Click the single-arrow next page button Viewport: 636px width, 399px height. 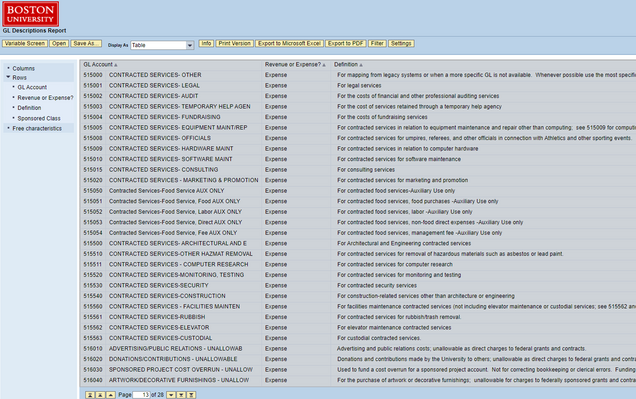[x=171, y=395]
